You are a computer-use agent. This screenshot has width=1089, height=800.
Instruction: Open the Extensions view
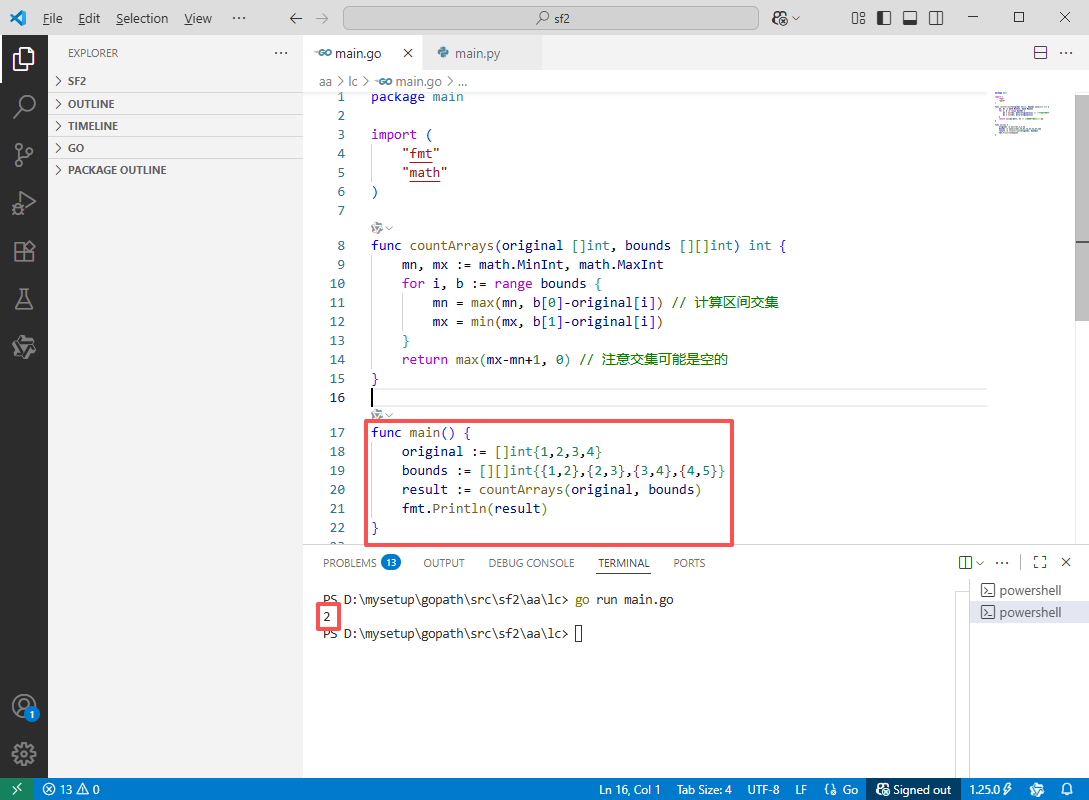(24, 251)
